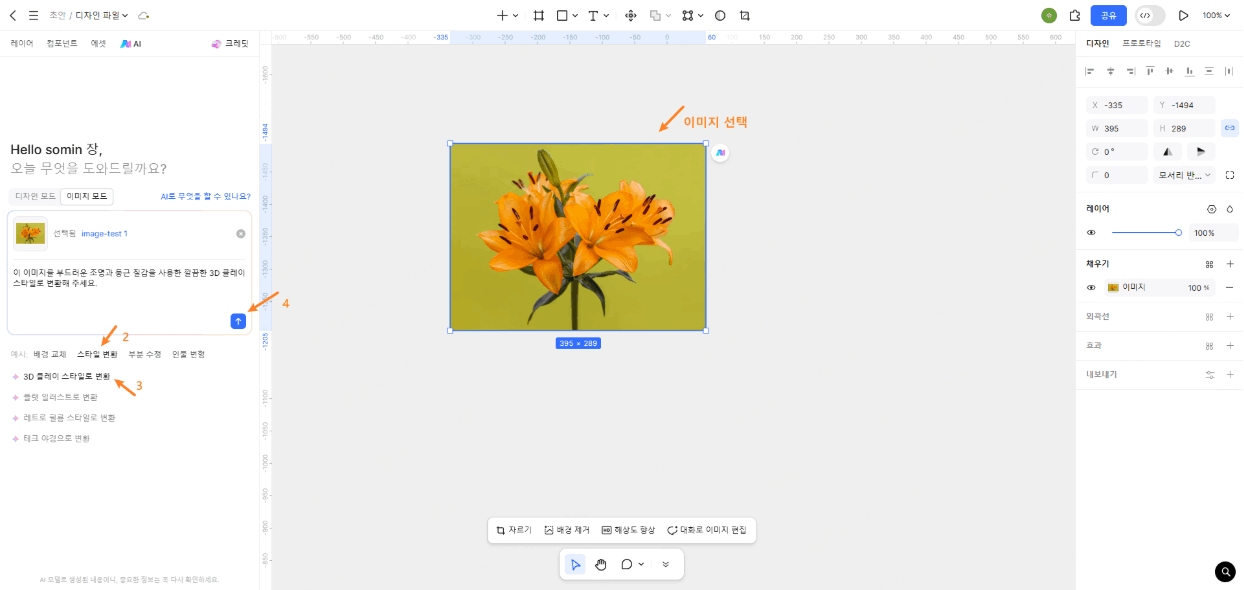Select 디자인 모드 mode
The height and width of the screenshot is (590, 1244).
click(35, 196)
